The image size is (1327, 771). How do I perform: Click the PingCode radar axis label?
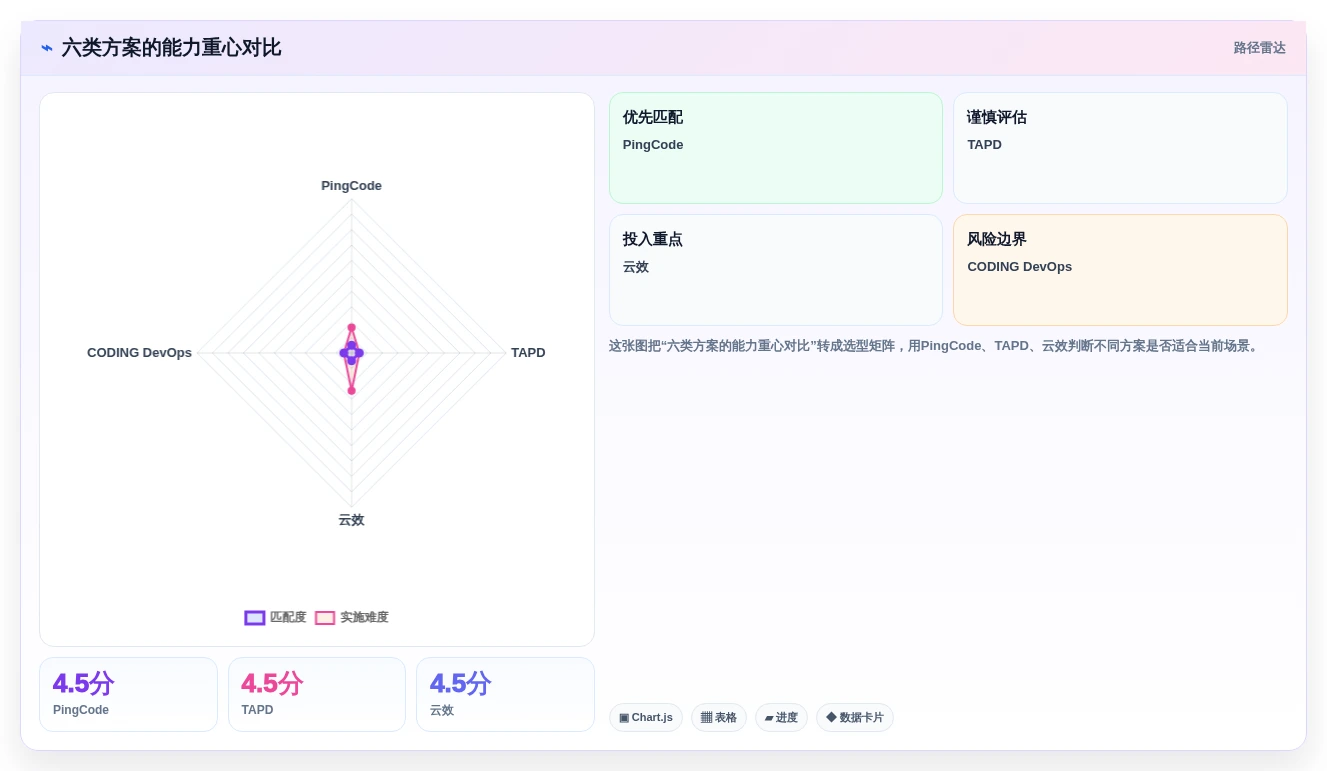(351, 186)
